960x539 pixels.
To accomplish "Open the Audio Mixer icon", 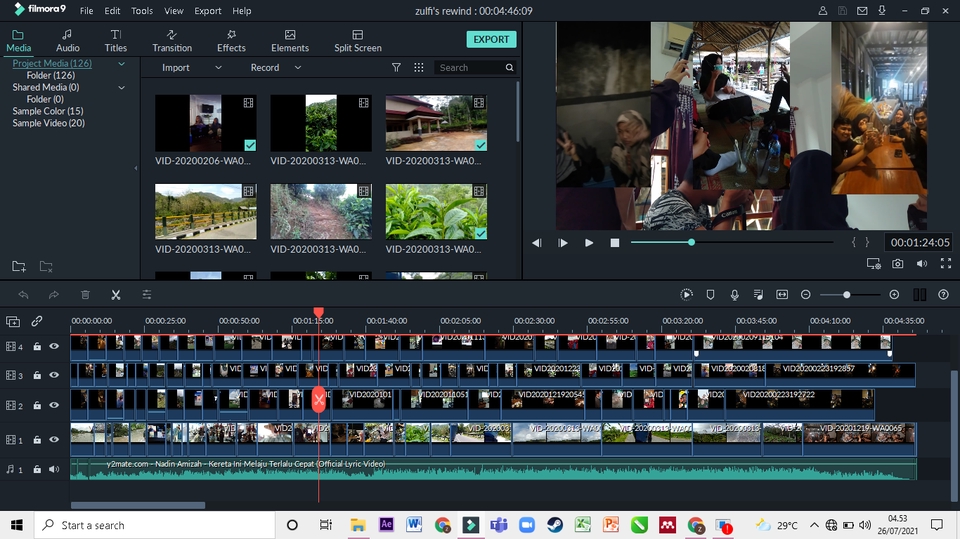I will 758,295.
